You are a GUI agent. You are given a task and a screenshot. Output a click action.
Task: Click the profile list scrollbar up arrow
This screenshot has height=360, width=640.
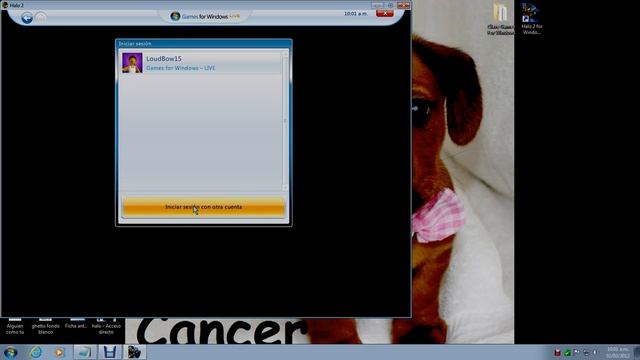point(285,54)
